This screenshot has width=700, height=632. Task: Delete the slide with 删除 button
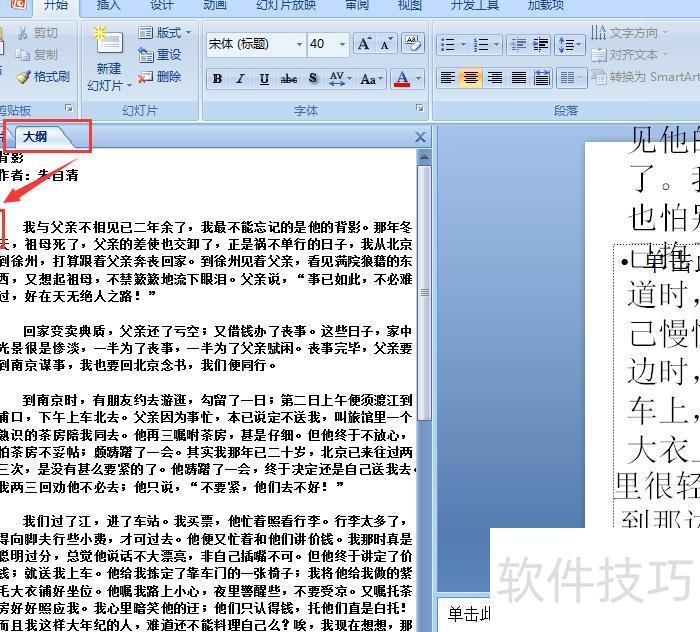click(x=160, y=76)
